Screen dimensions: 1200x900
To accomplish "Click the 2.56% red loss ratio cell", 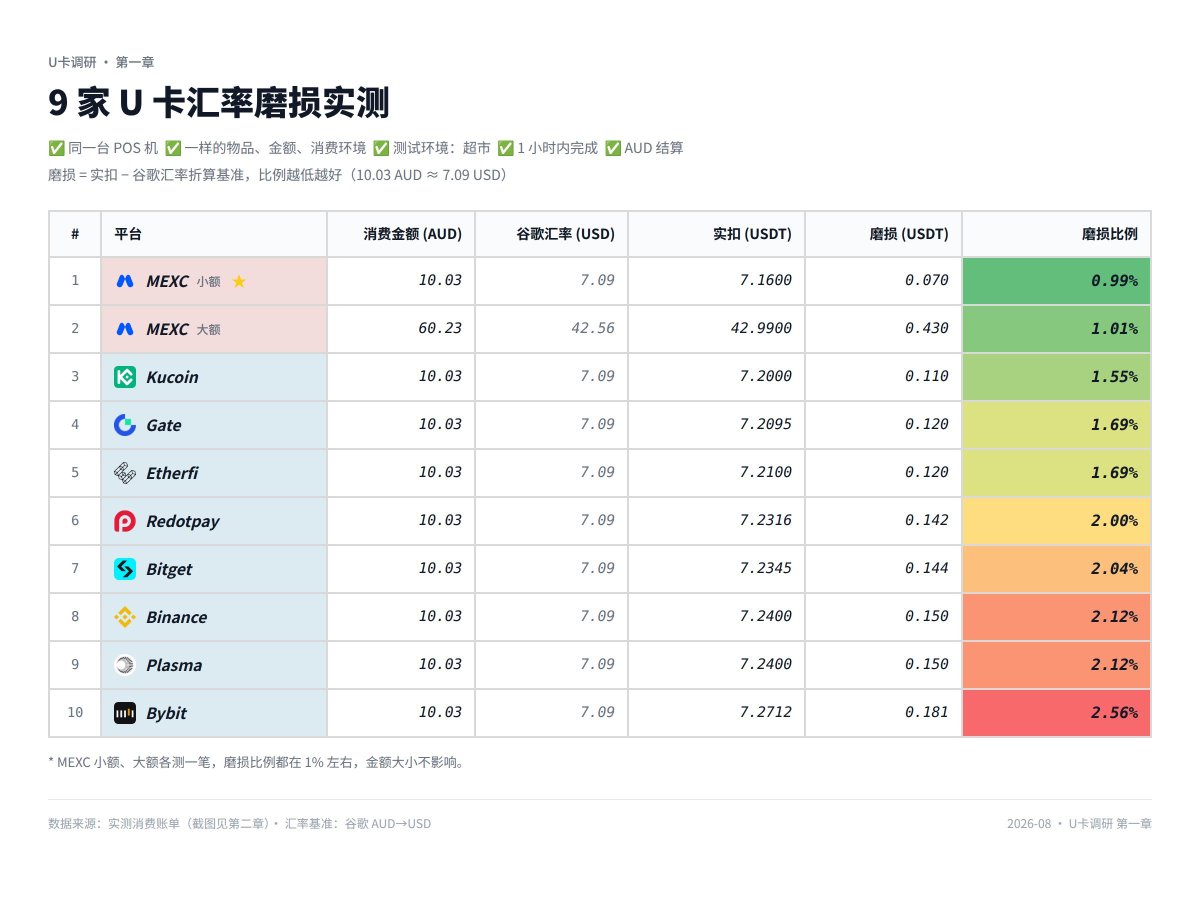I will click(x=1057, y=713).
